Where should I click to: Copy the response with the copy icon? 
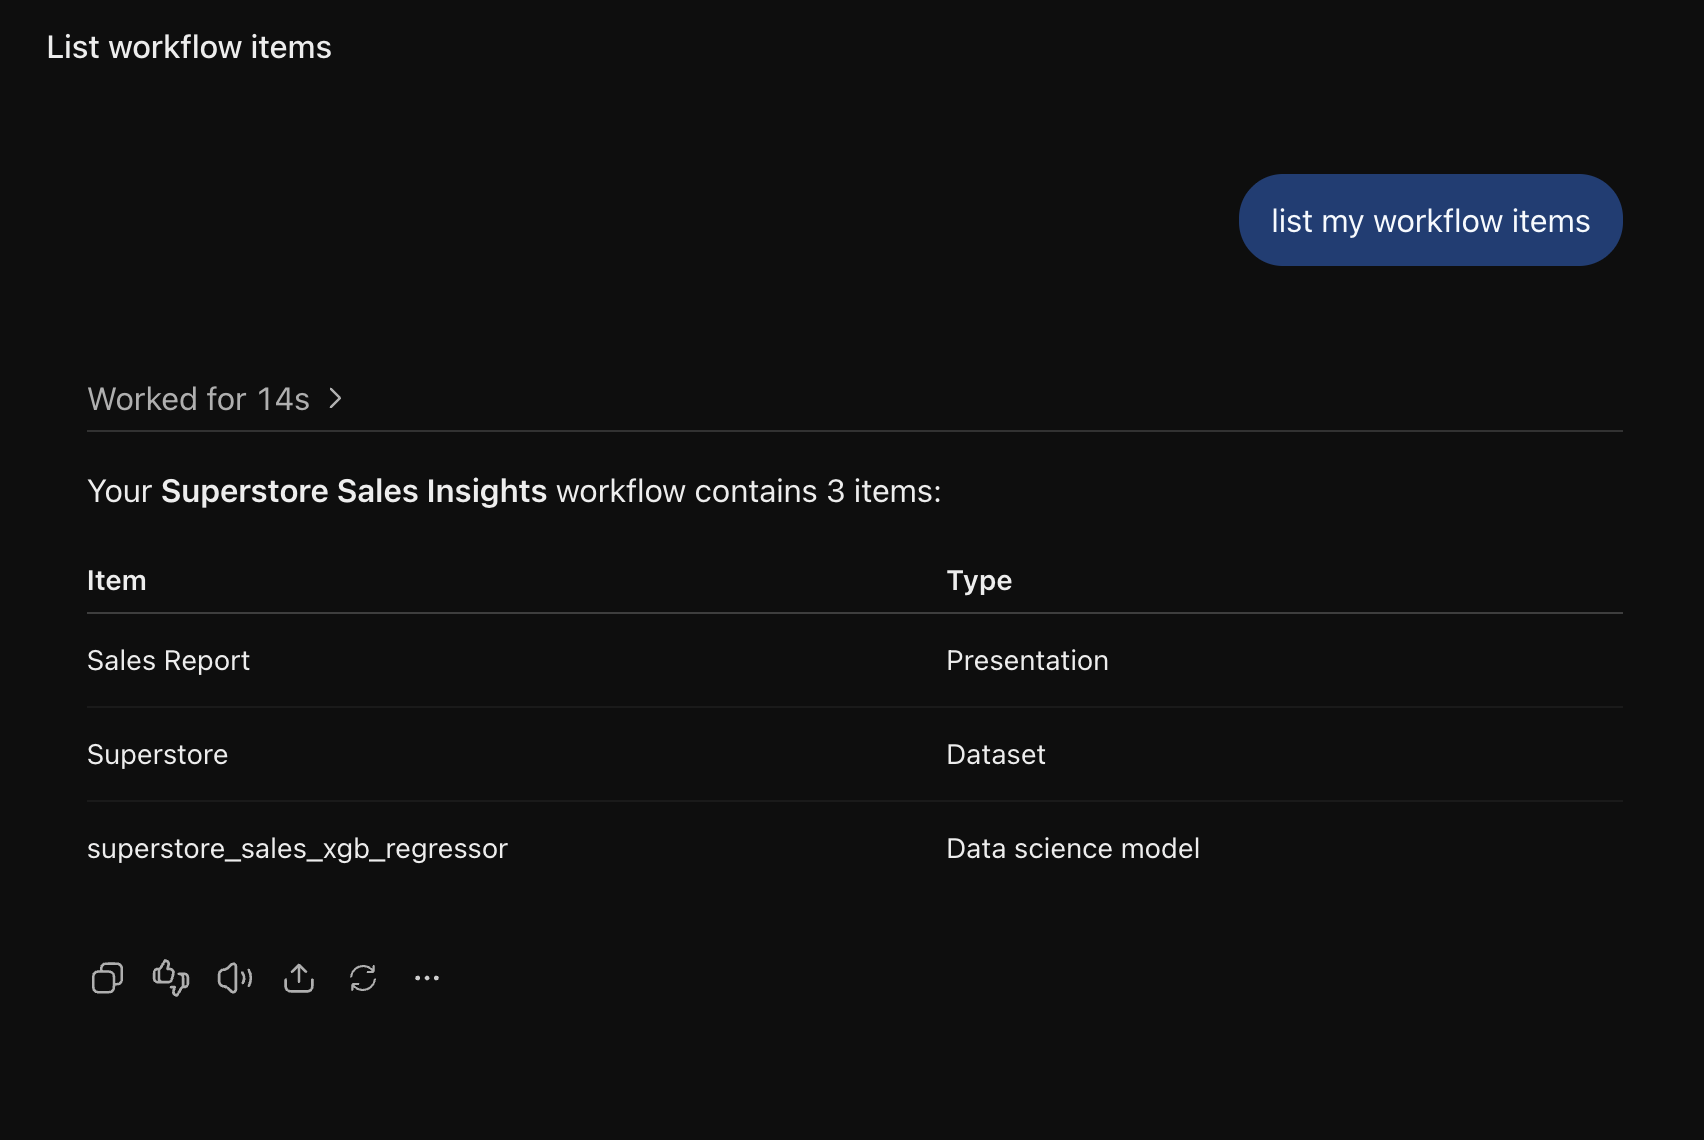point(107,978)
